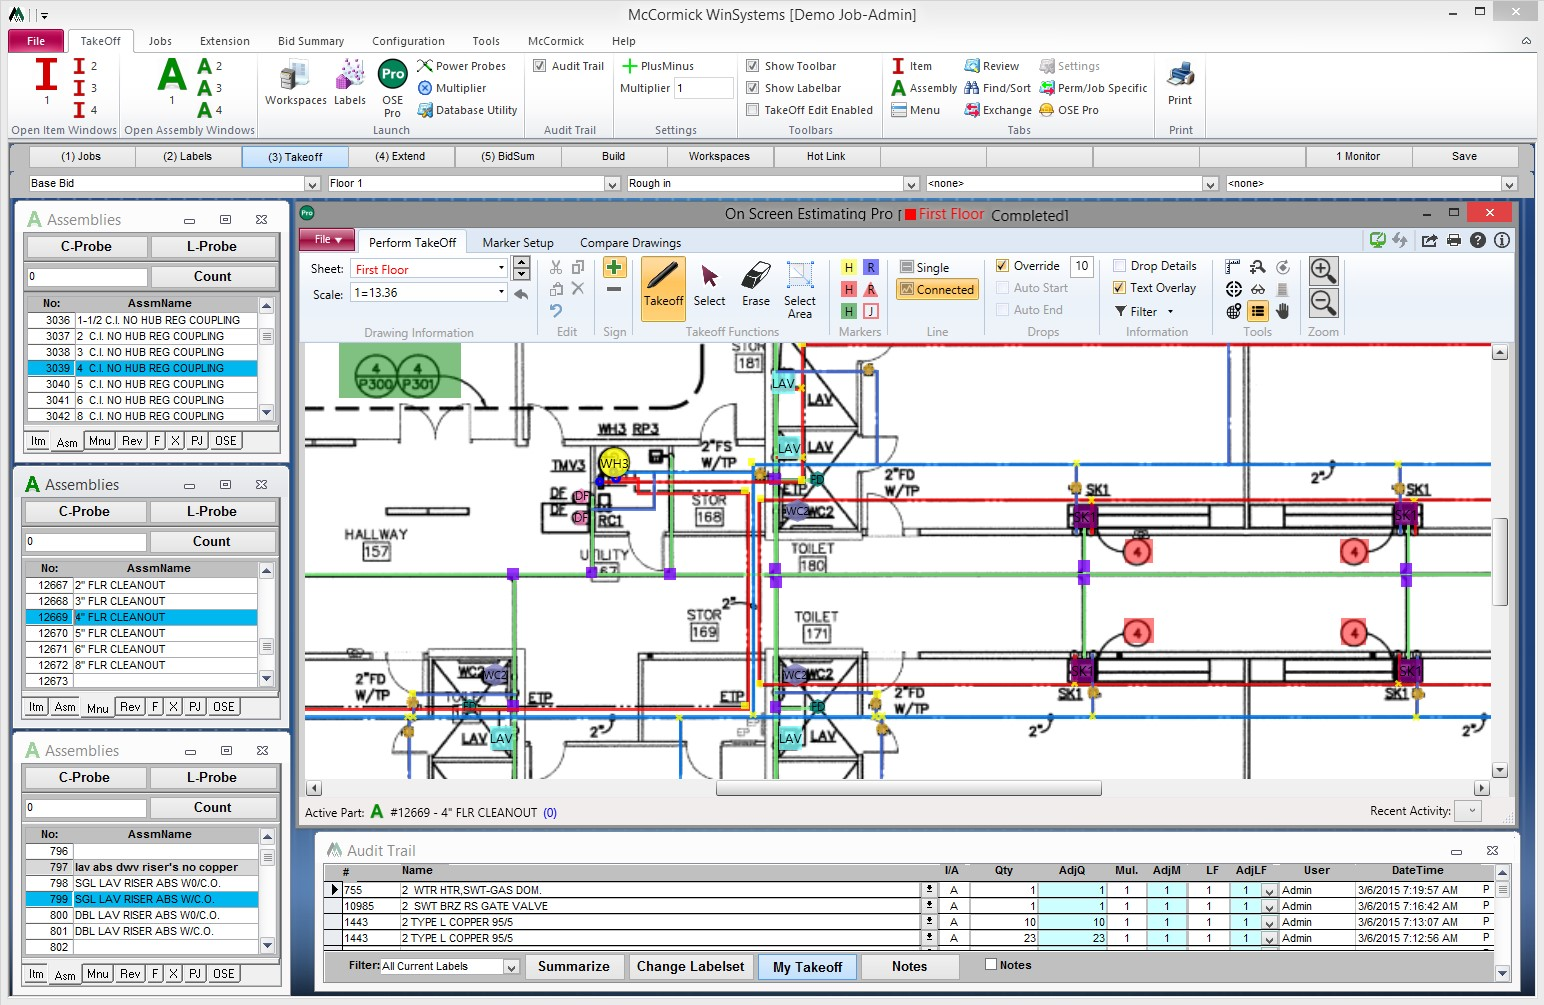
Task: Check the Notes checkbox in Audit Trail
Action: pyautogui.click(x=991, y=965)
